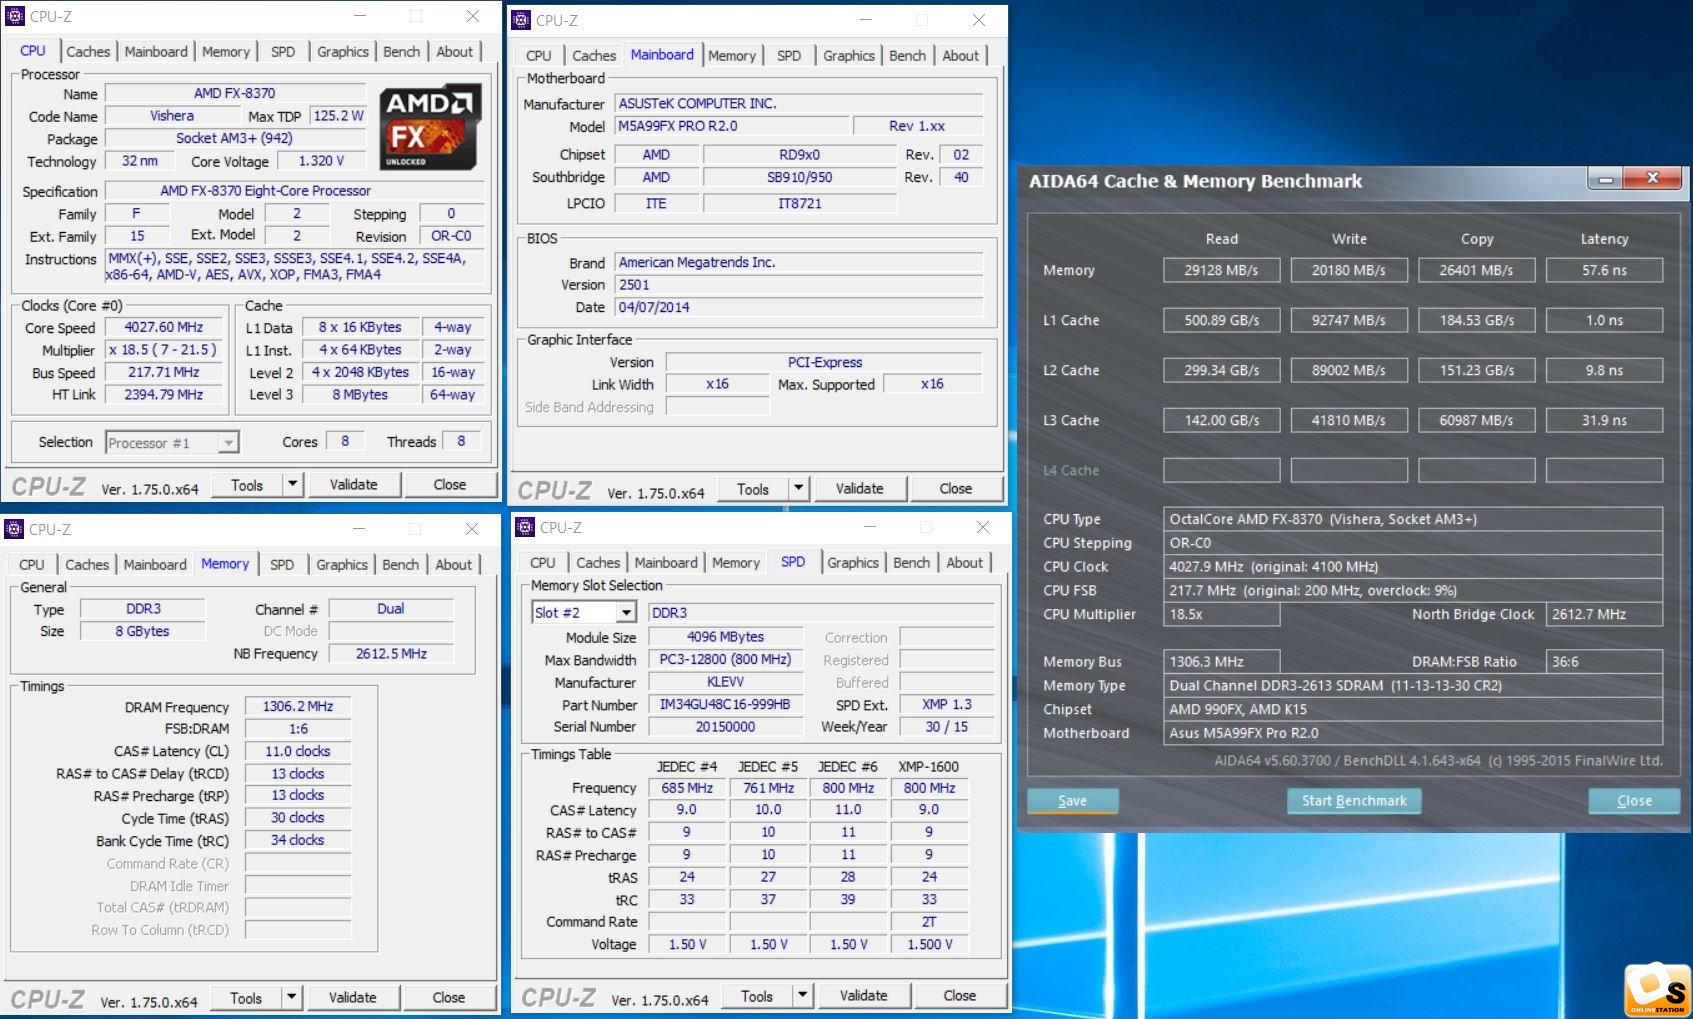Click CAS# Latency 11.0 clocks value
This screenshot has width=1693, height=1019.
click(298, 751)
